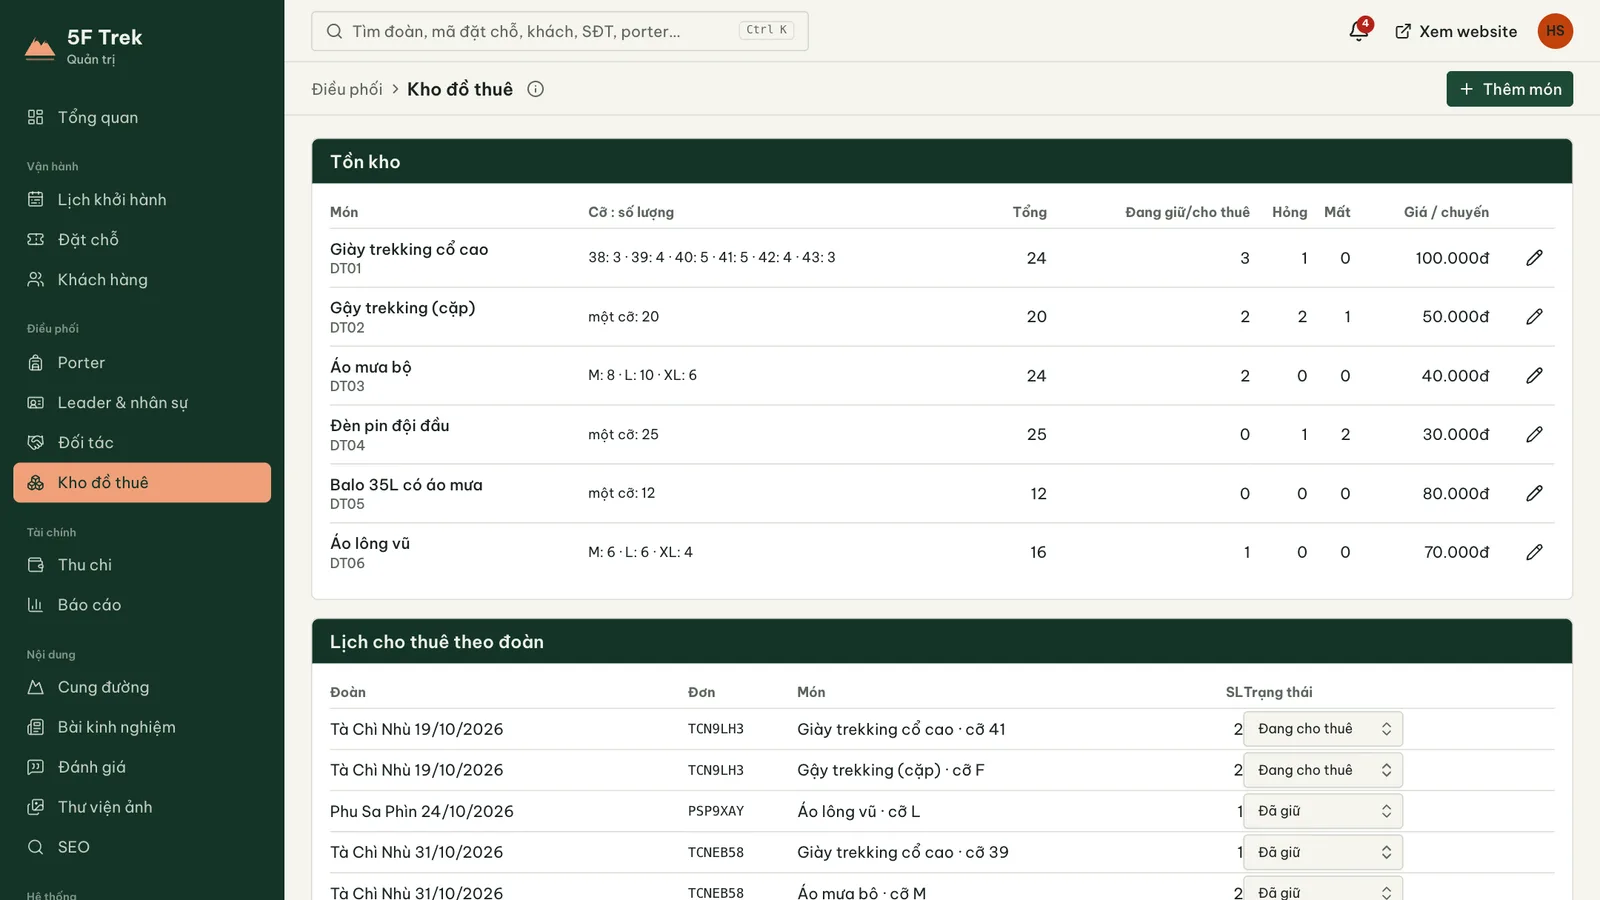The image size is (1600, 900).
Task: Click the Thư viện ảnh gallery icon
Action: tap(36, 807)
